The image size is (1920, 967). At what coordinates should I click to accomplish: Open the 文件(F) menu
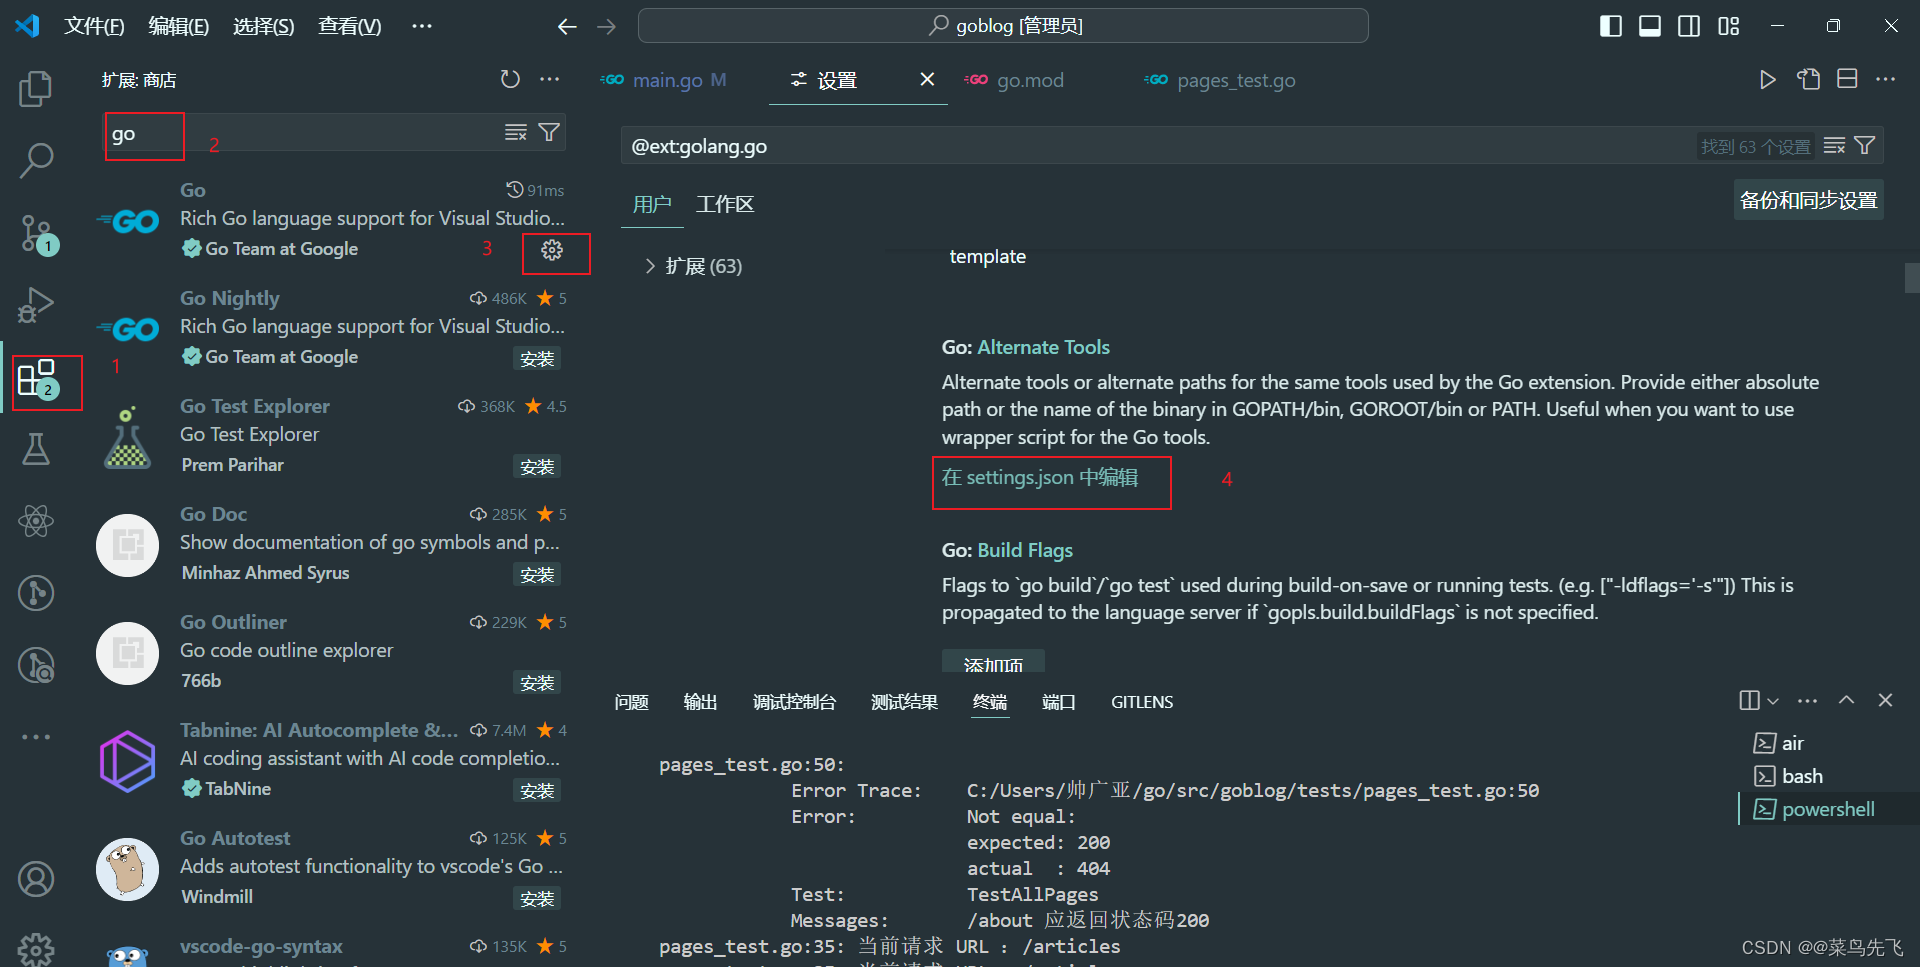click(94, 26)
